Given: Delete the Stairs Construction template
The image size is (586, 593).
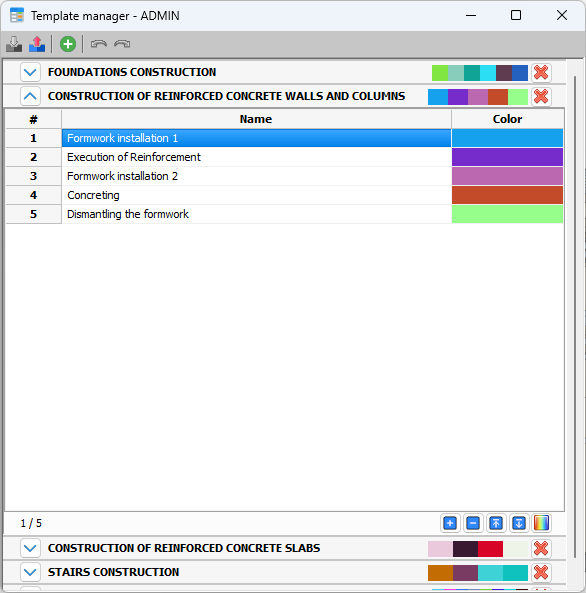Looking at the screenshot, I should click(x=541, y=573).
